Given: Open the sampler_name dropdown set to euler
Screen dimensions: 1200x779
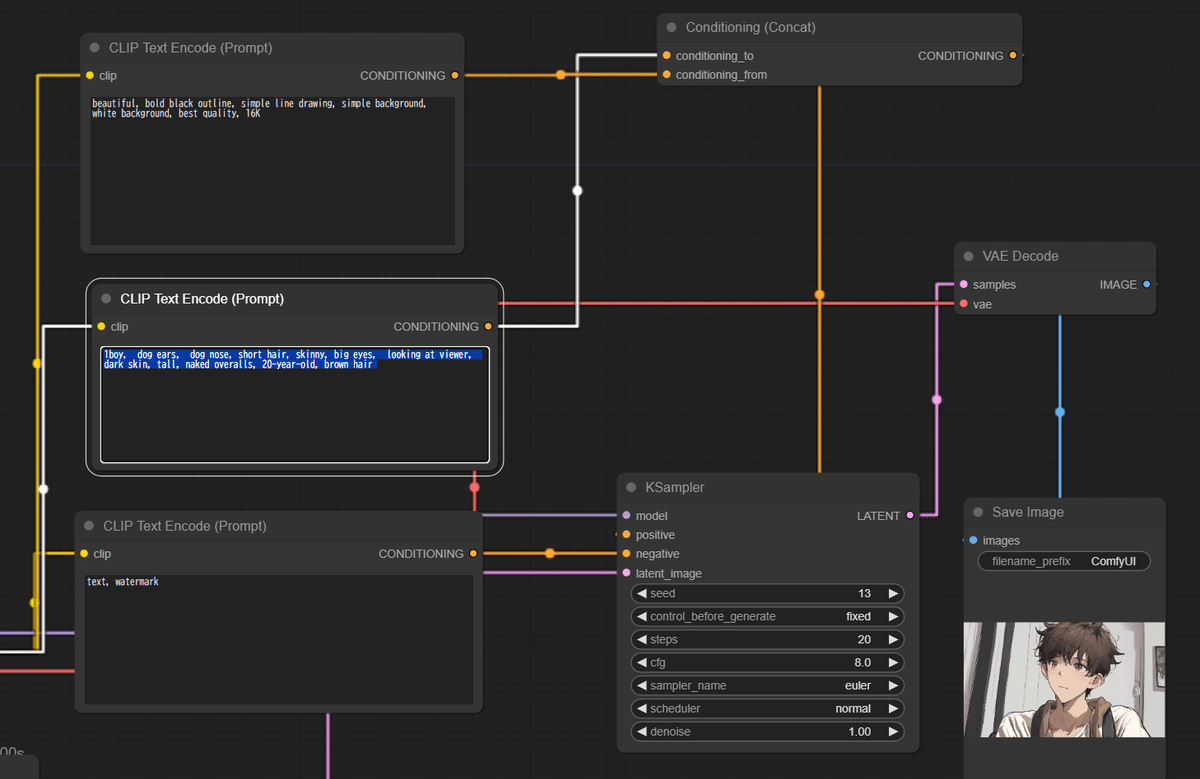Looking at the screenshot, I should [x=767, y=686].
